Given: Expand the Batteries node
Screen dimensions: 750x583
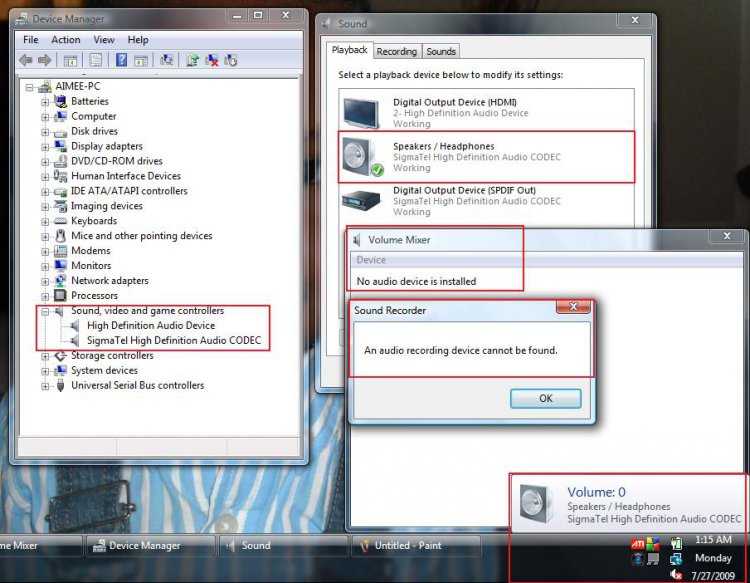Looking at the screenshot, I should 45,102.
